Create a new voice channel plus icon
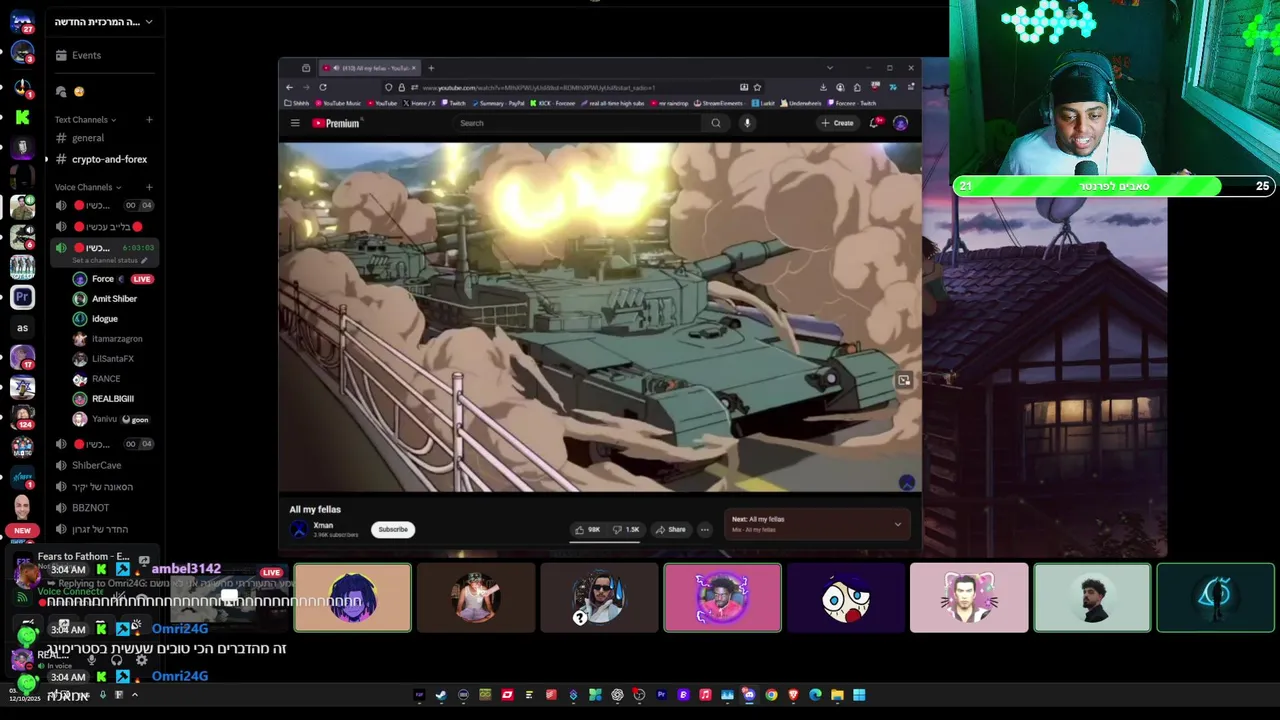Image resolution: width=1280 pixels, height=720 pixels. [x=149, y=187]
